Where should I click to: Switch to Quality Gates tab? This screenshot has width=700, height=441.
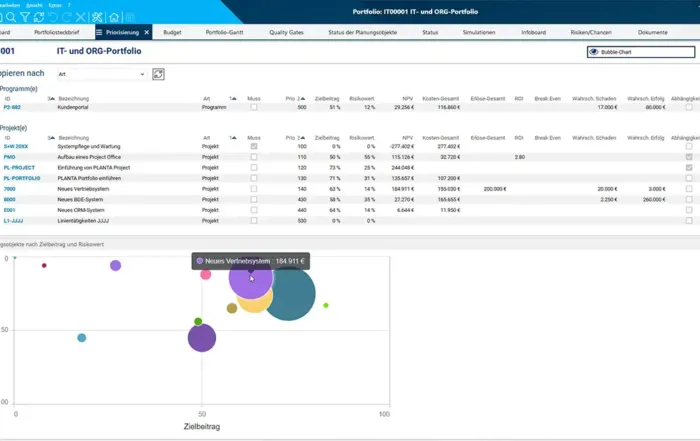click(x=286, y=32)
